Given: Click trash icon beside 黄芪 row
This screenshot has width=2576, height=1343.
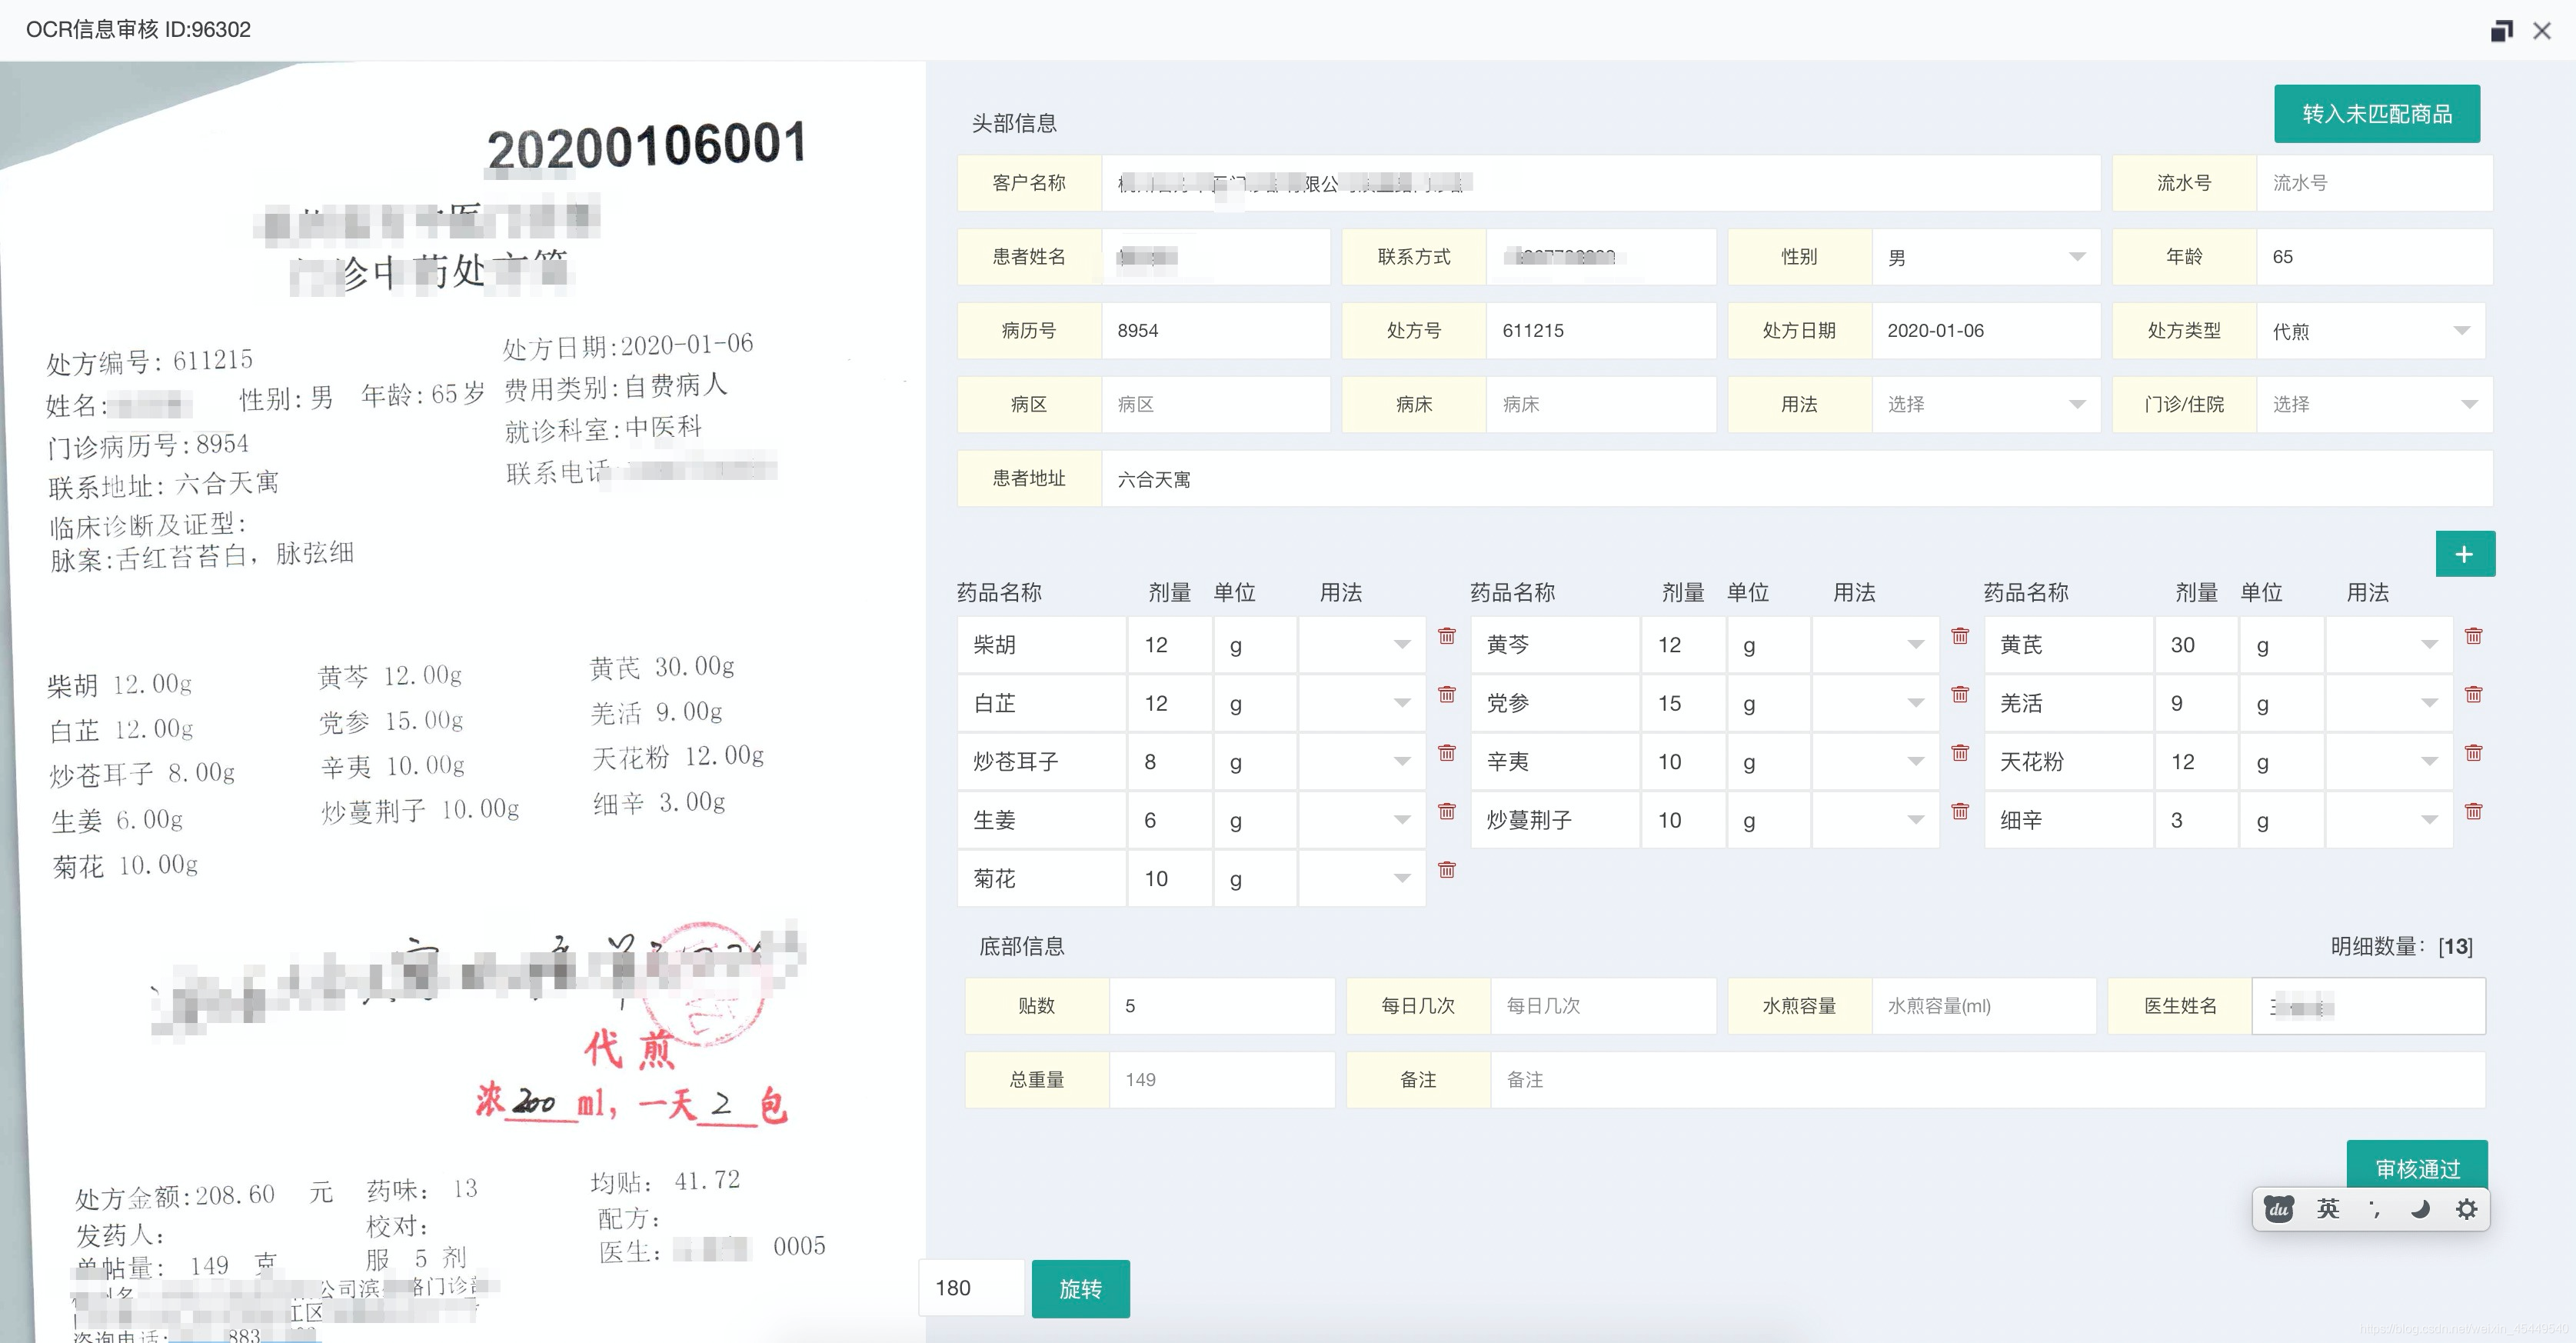Looking at the screenshot, I should pos(2473,636).
